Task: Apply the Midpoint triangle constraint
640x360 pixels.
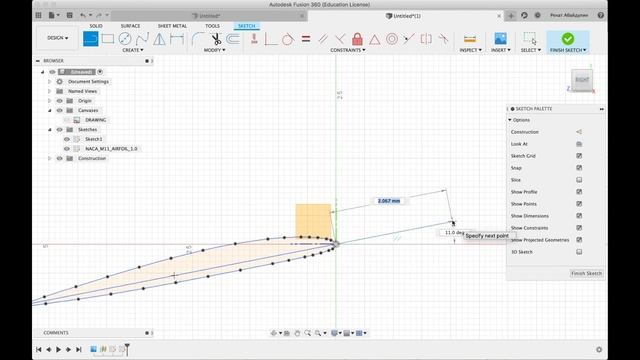Action: tap(374, 39)
